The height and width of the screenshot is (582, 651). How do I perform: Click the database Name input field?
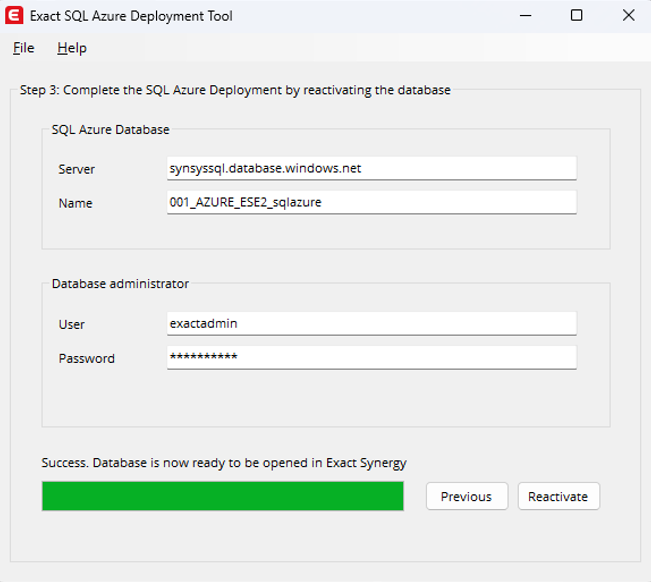(372, 202)
